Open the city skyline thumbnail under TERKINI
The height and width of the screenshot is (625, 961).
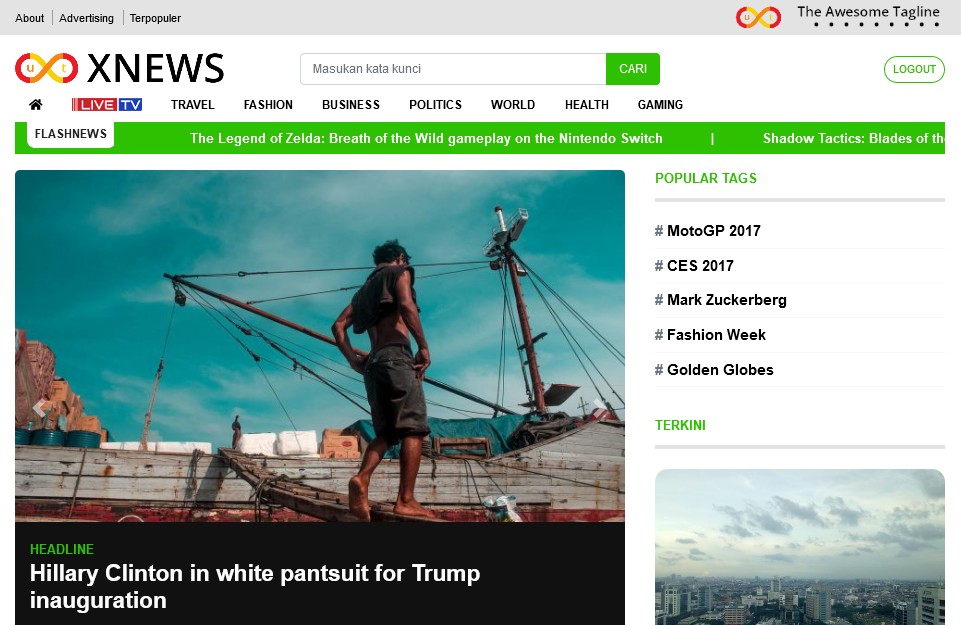click(799, 547)
